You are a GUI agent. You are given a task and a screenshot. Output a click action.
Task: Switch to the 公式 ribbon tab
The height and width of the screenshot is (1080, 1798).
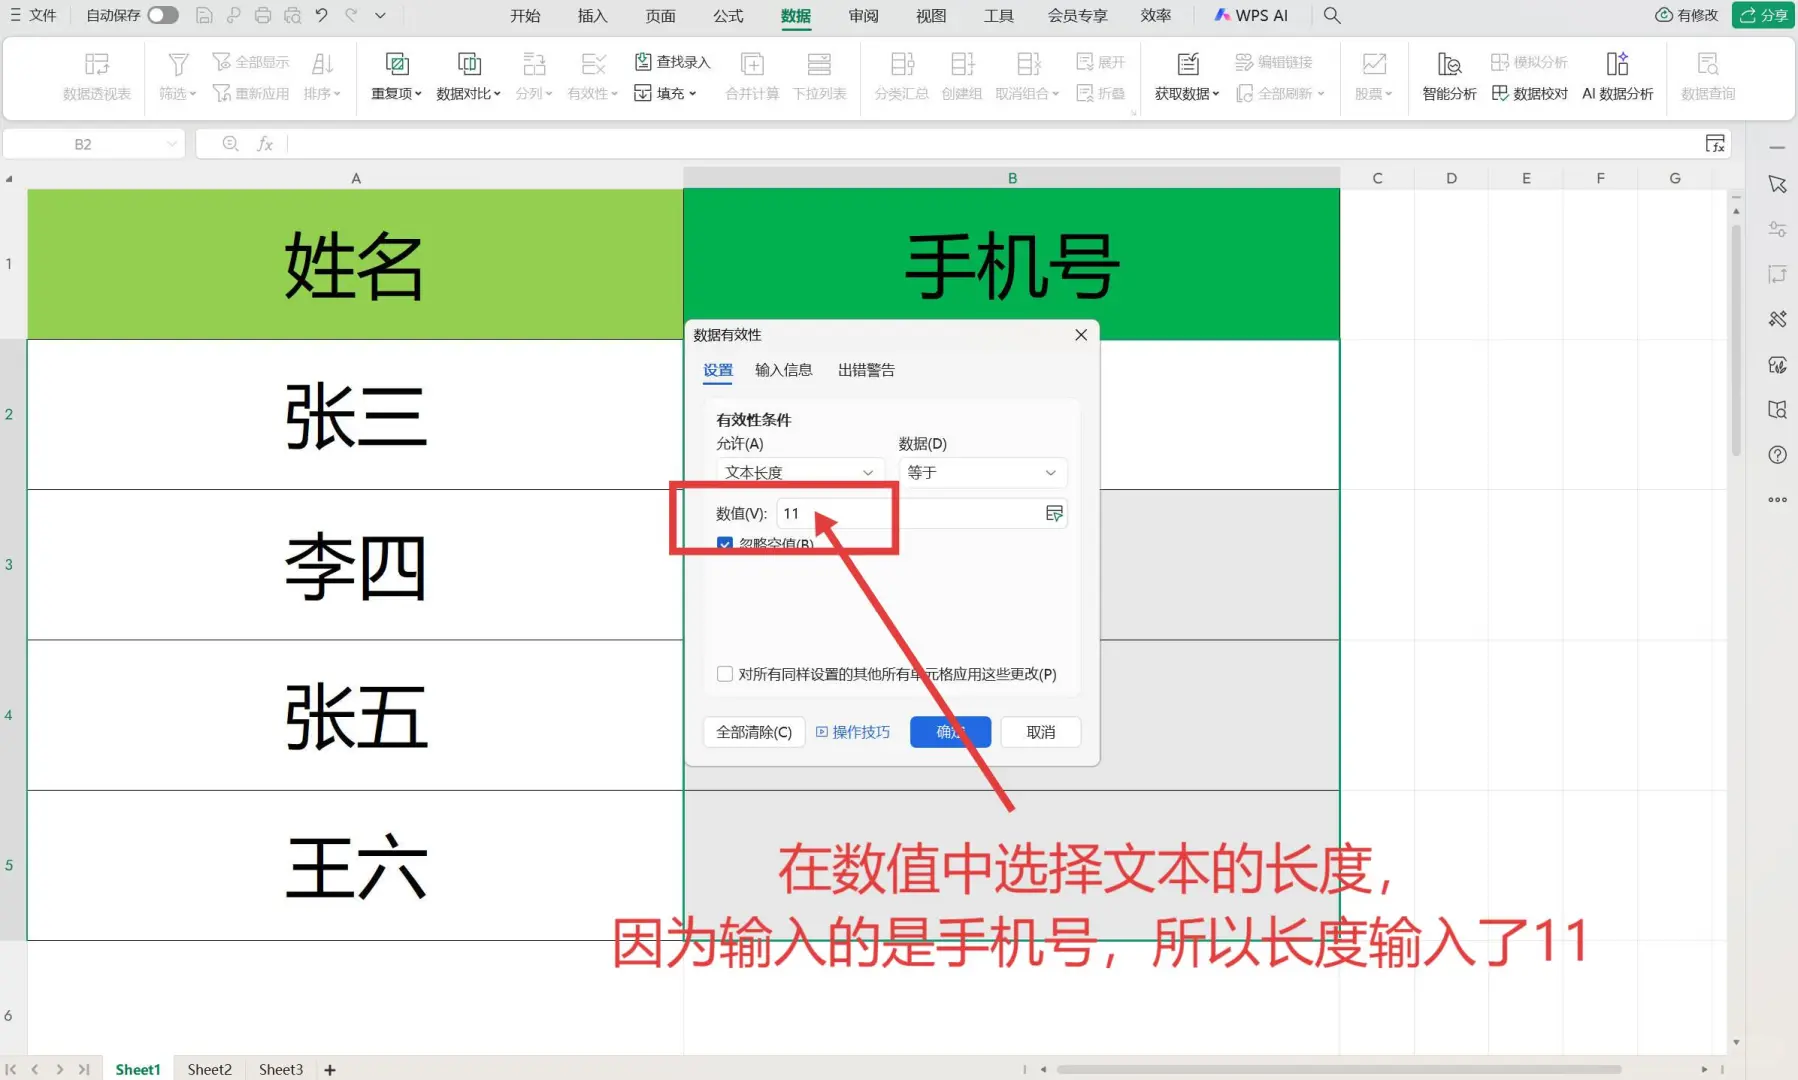click(x=728, y=15)
